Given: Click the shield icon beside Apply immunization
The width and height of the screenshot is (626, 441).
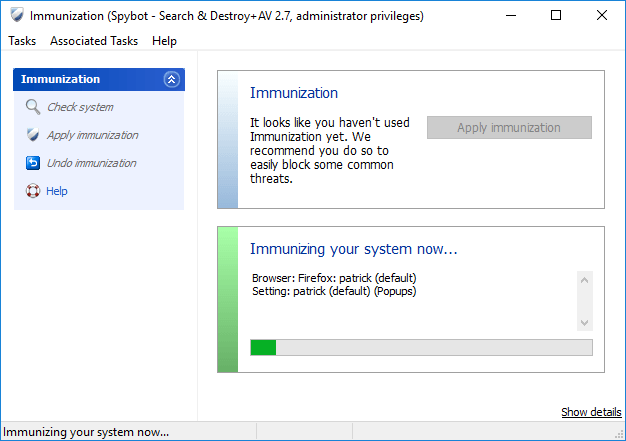Looking at the screenshot, I should pyautogui.click(x=33, y=135).
